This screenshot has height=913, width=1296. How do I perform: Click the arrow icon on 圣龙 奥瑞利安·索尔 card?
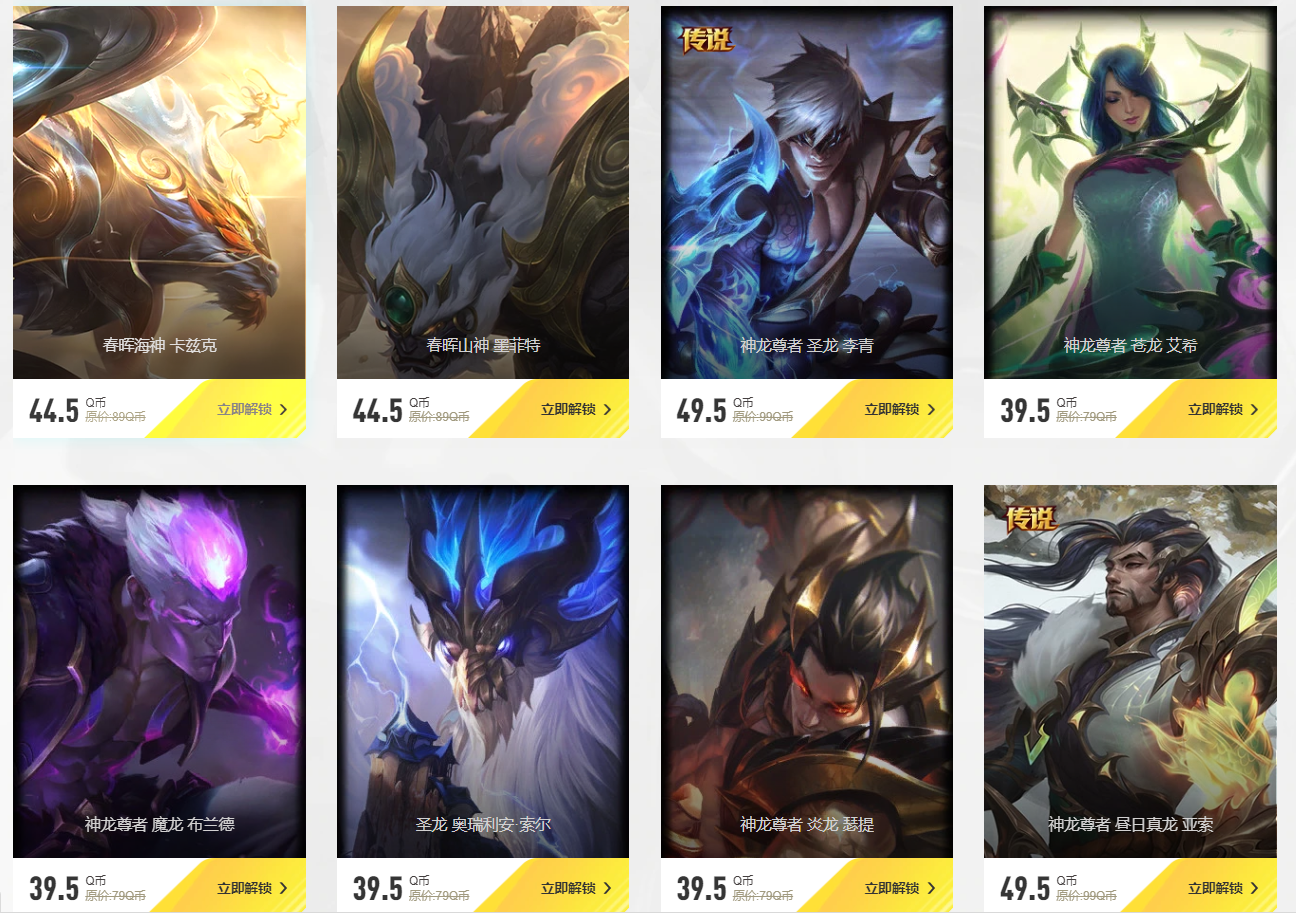[608, 888]
